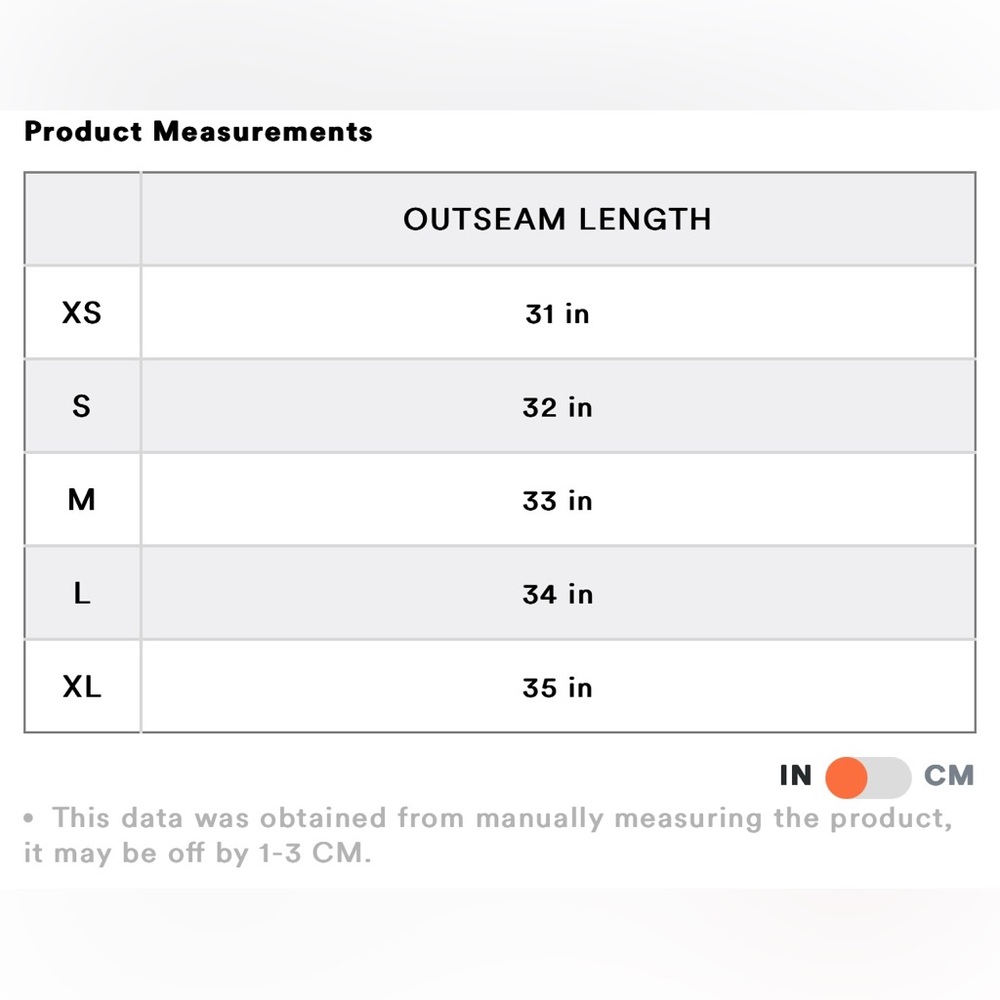The height and width of the screenshot is (1000, 1000).
Task: Select the IN unit label
Action: pos(795,776)
